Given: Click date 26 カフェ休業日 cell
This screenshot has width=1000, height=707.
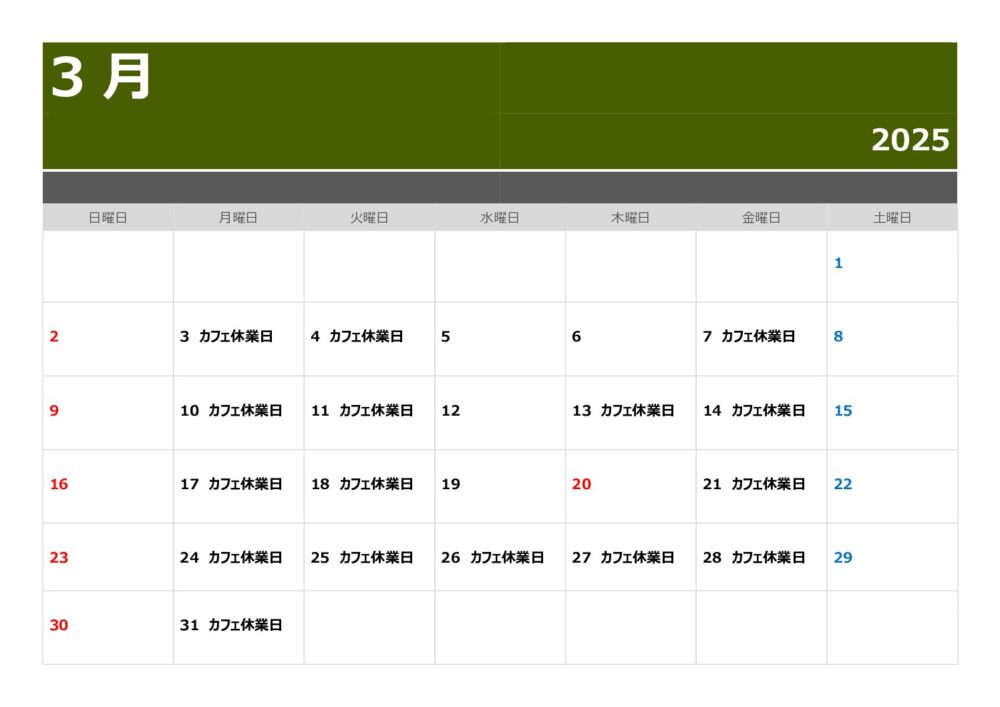Looking at the screenshot, I should click(x=500, y=557).
